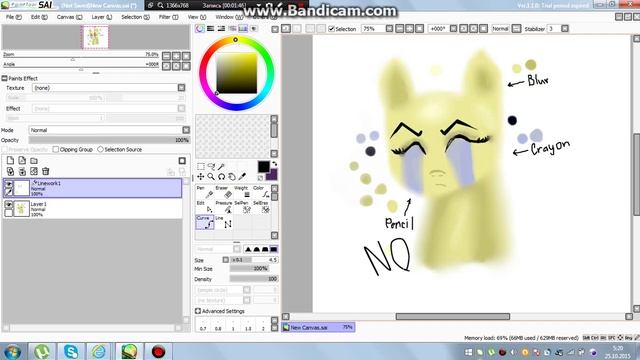Open the Selection menu

click(136, 17)
